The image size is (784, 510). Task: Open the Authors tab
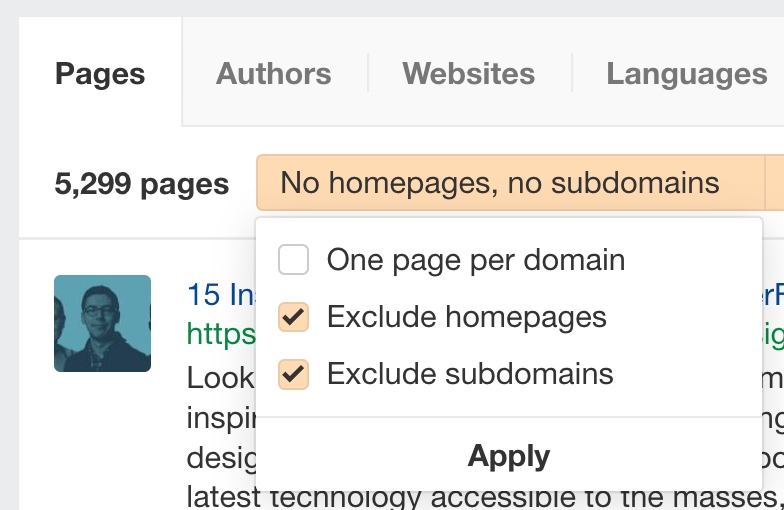click(x=274, y=74)
